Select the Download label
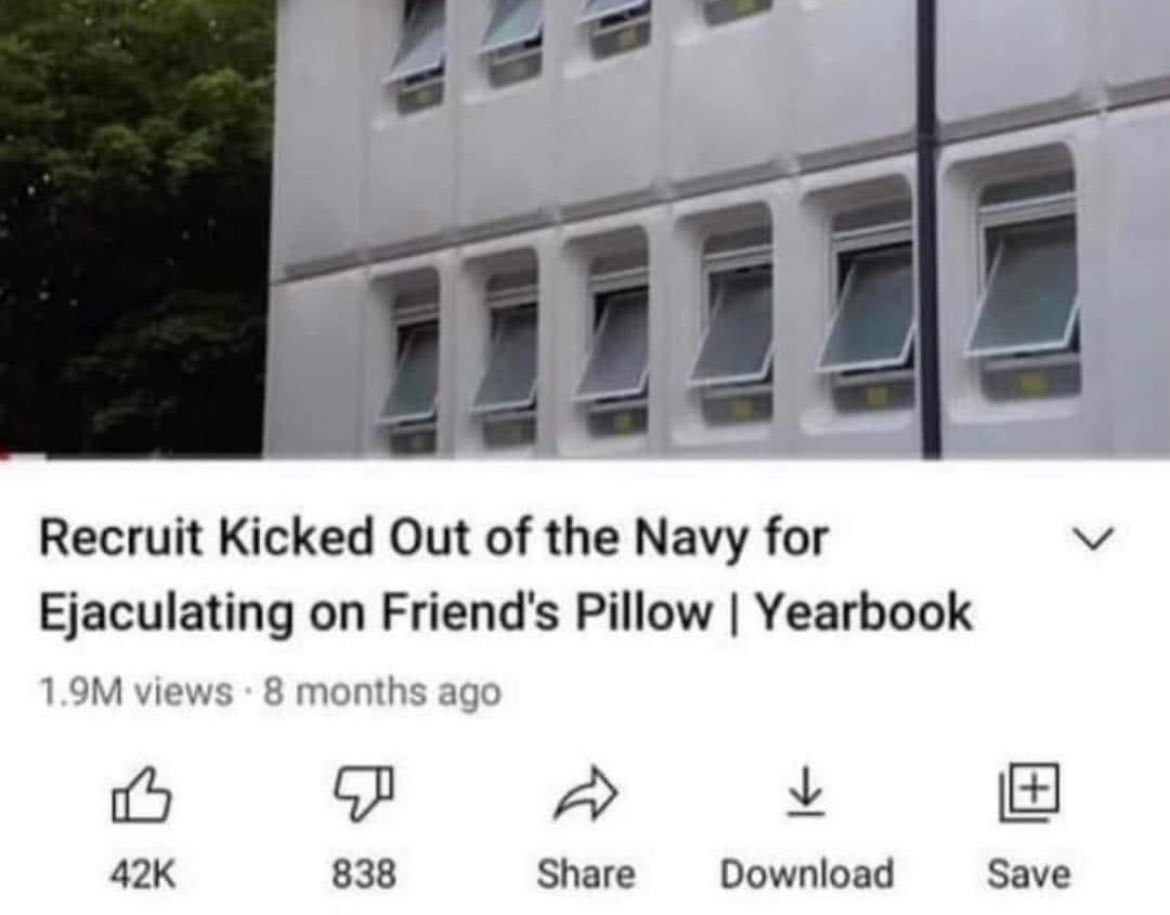 tap(807, 874)
